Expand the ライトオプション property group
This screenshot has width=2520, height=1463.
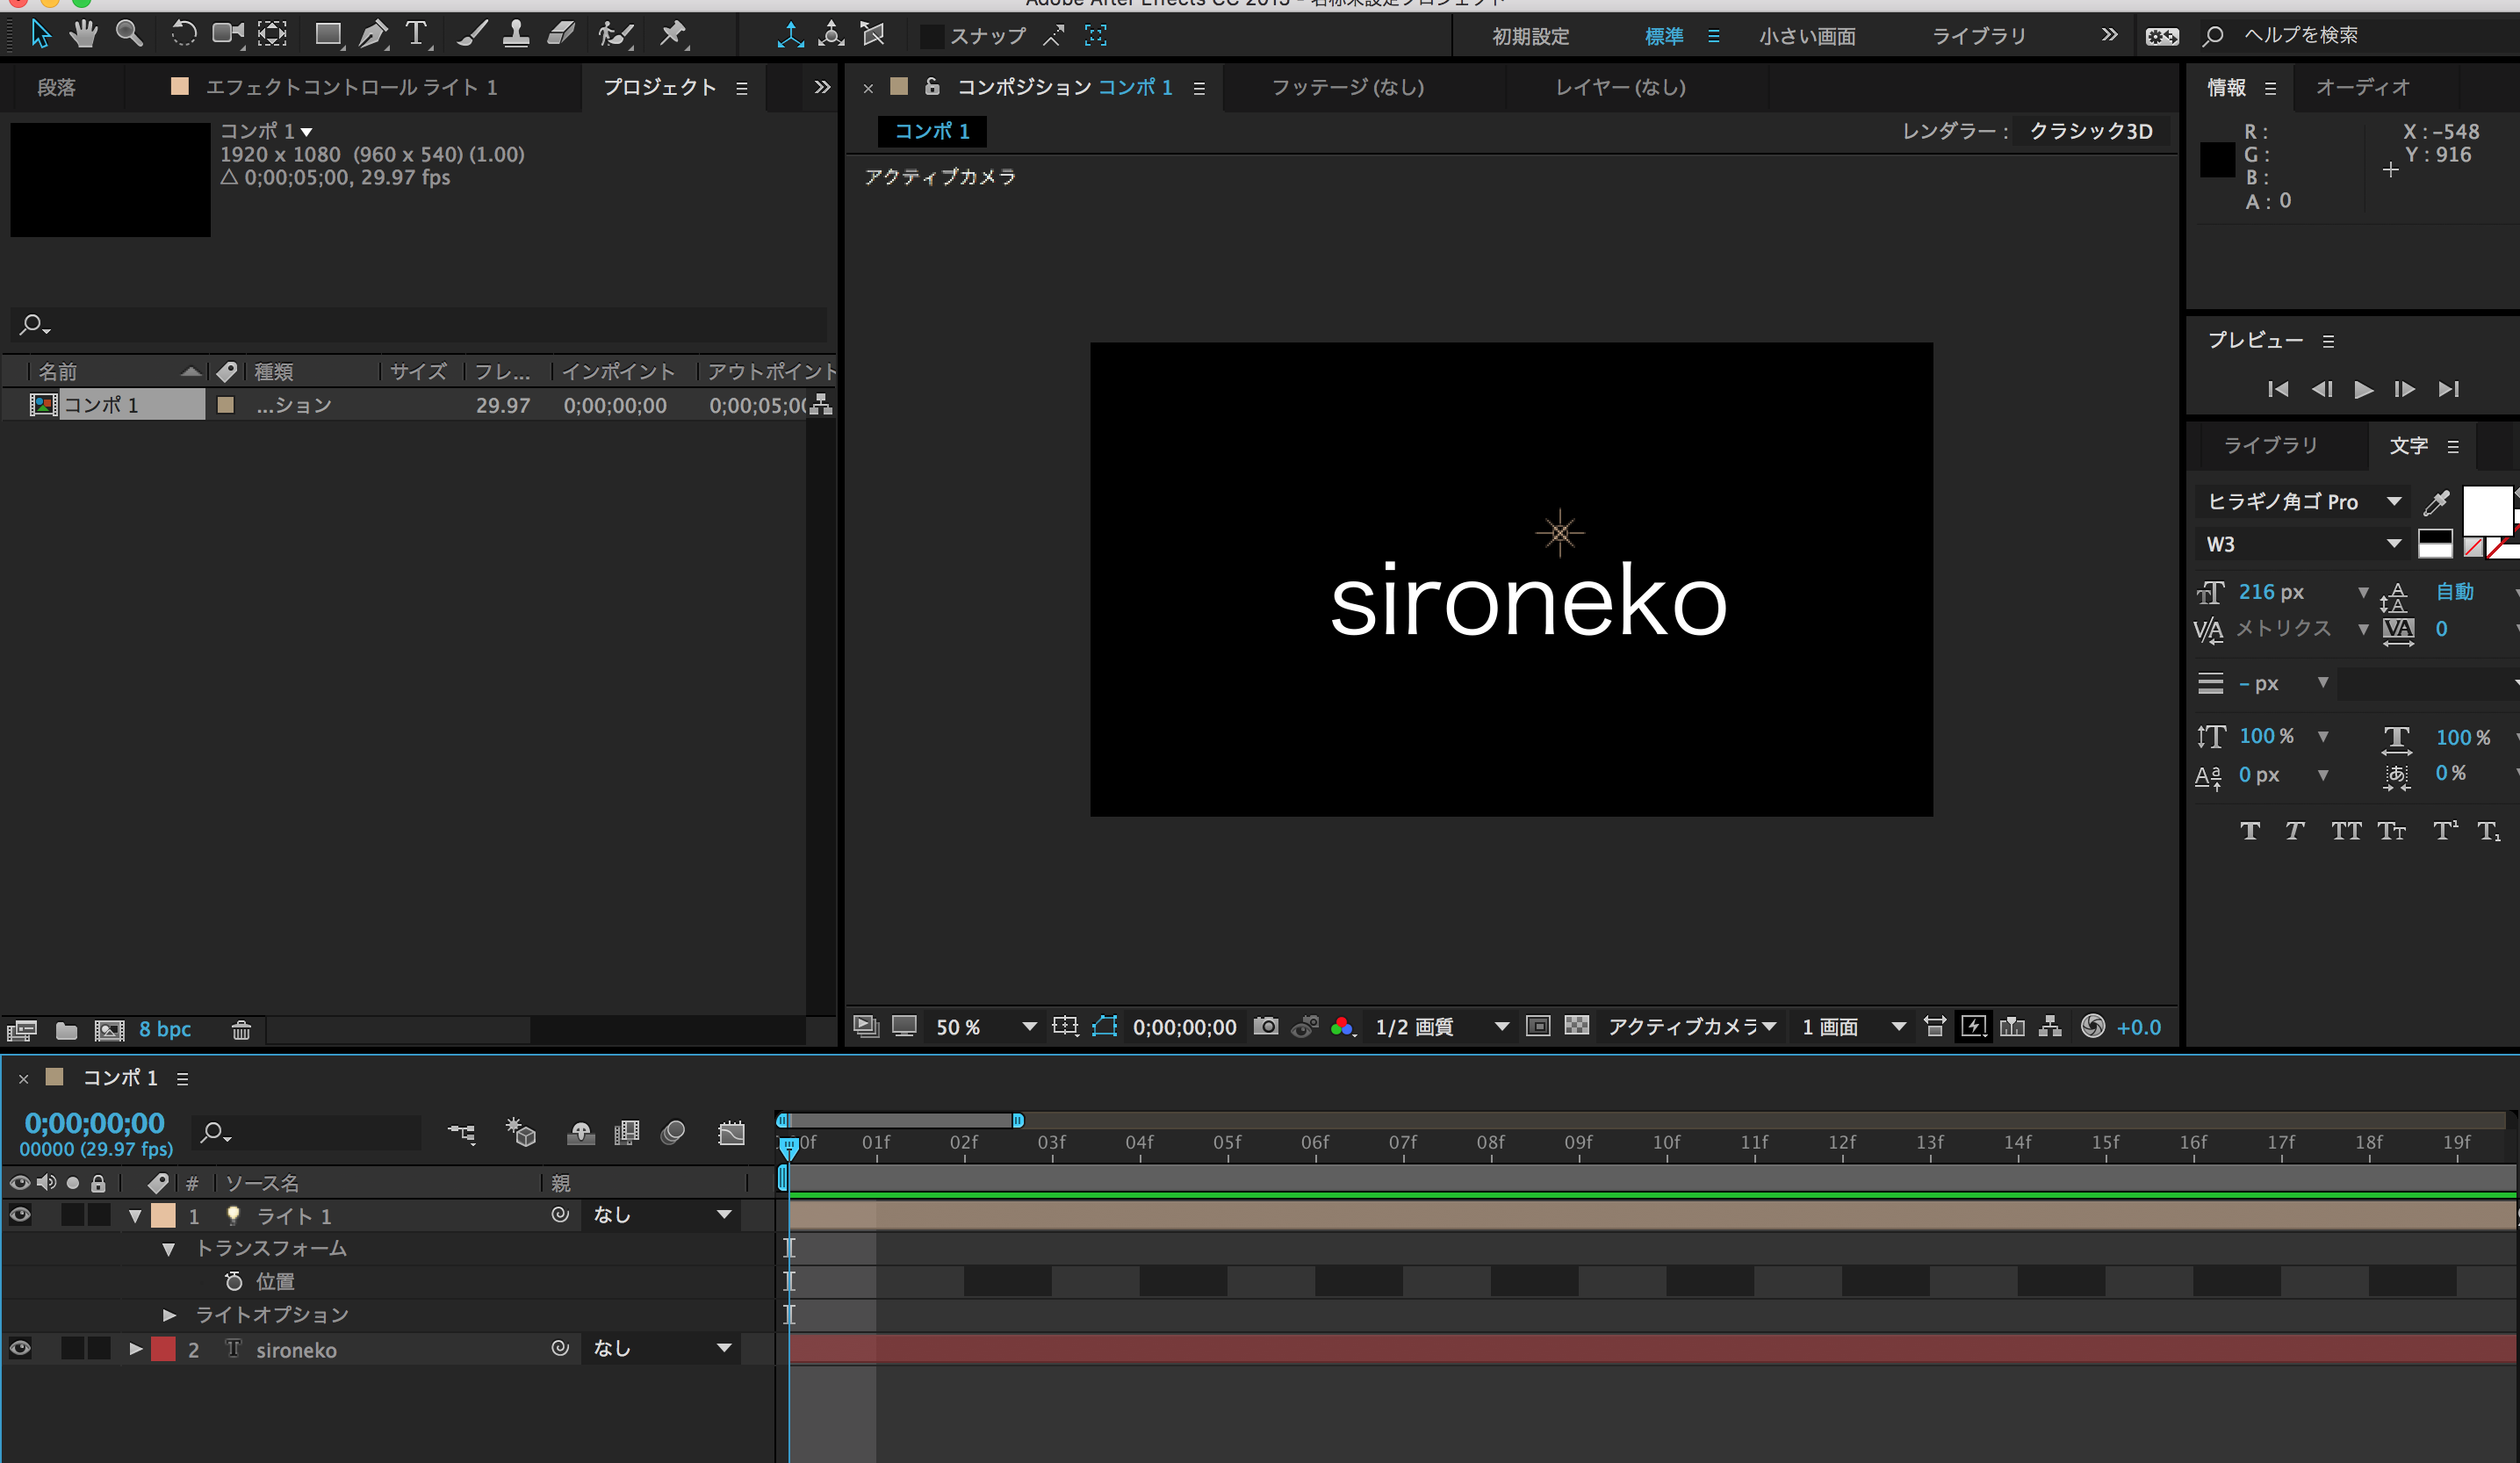click(169, 1315)
